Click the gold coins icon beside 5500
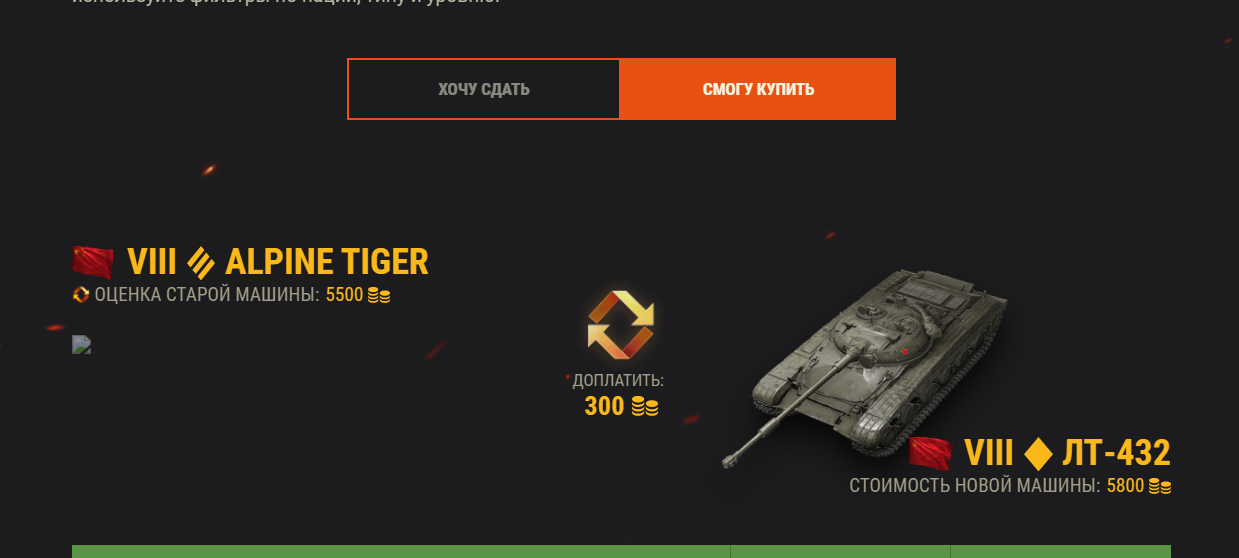This screenshot has width=1239, height=558. pos(379,295)
